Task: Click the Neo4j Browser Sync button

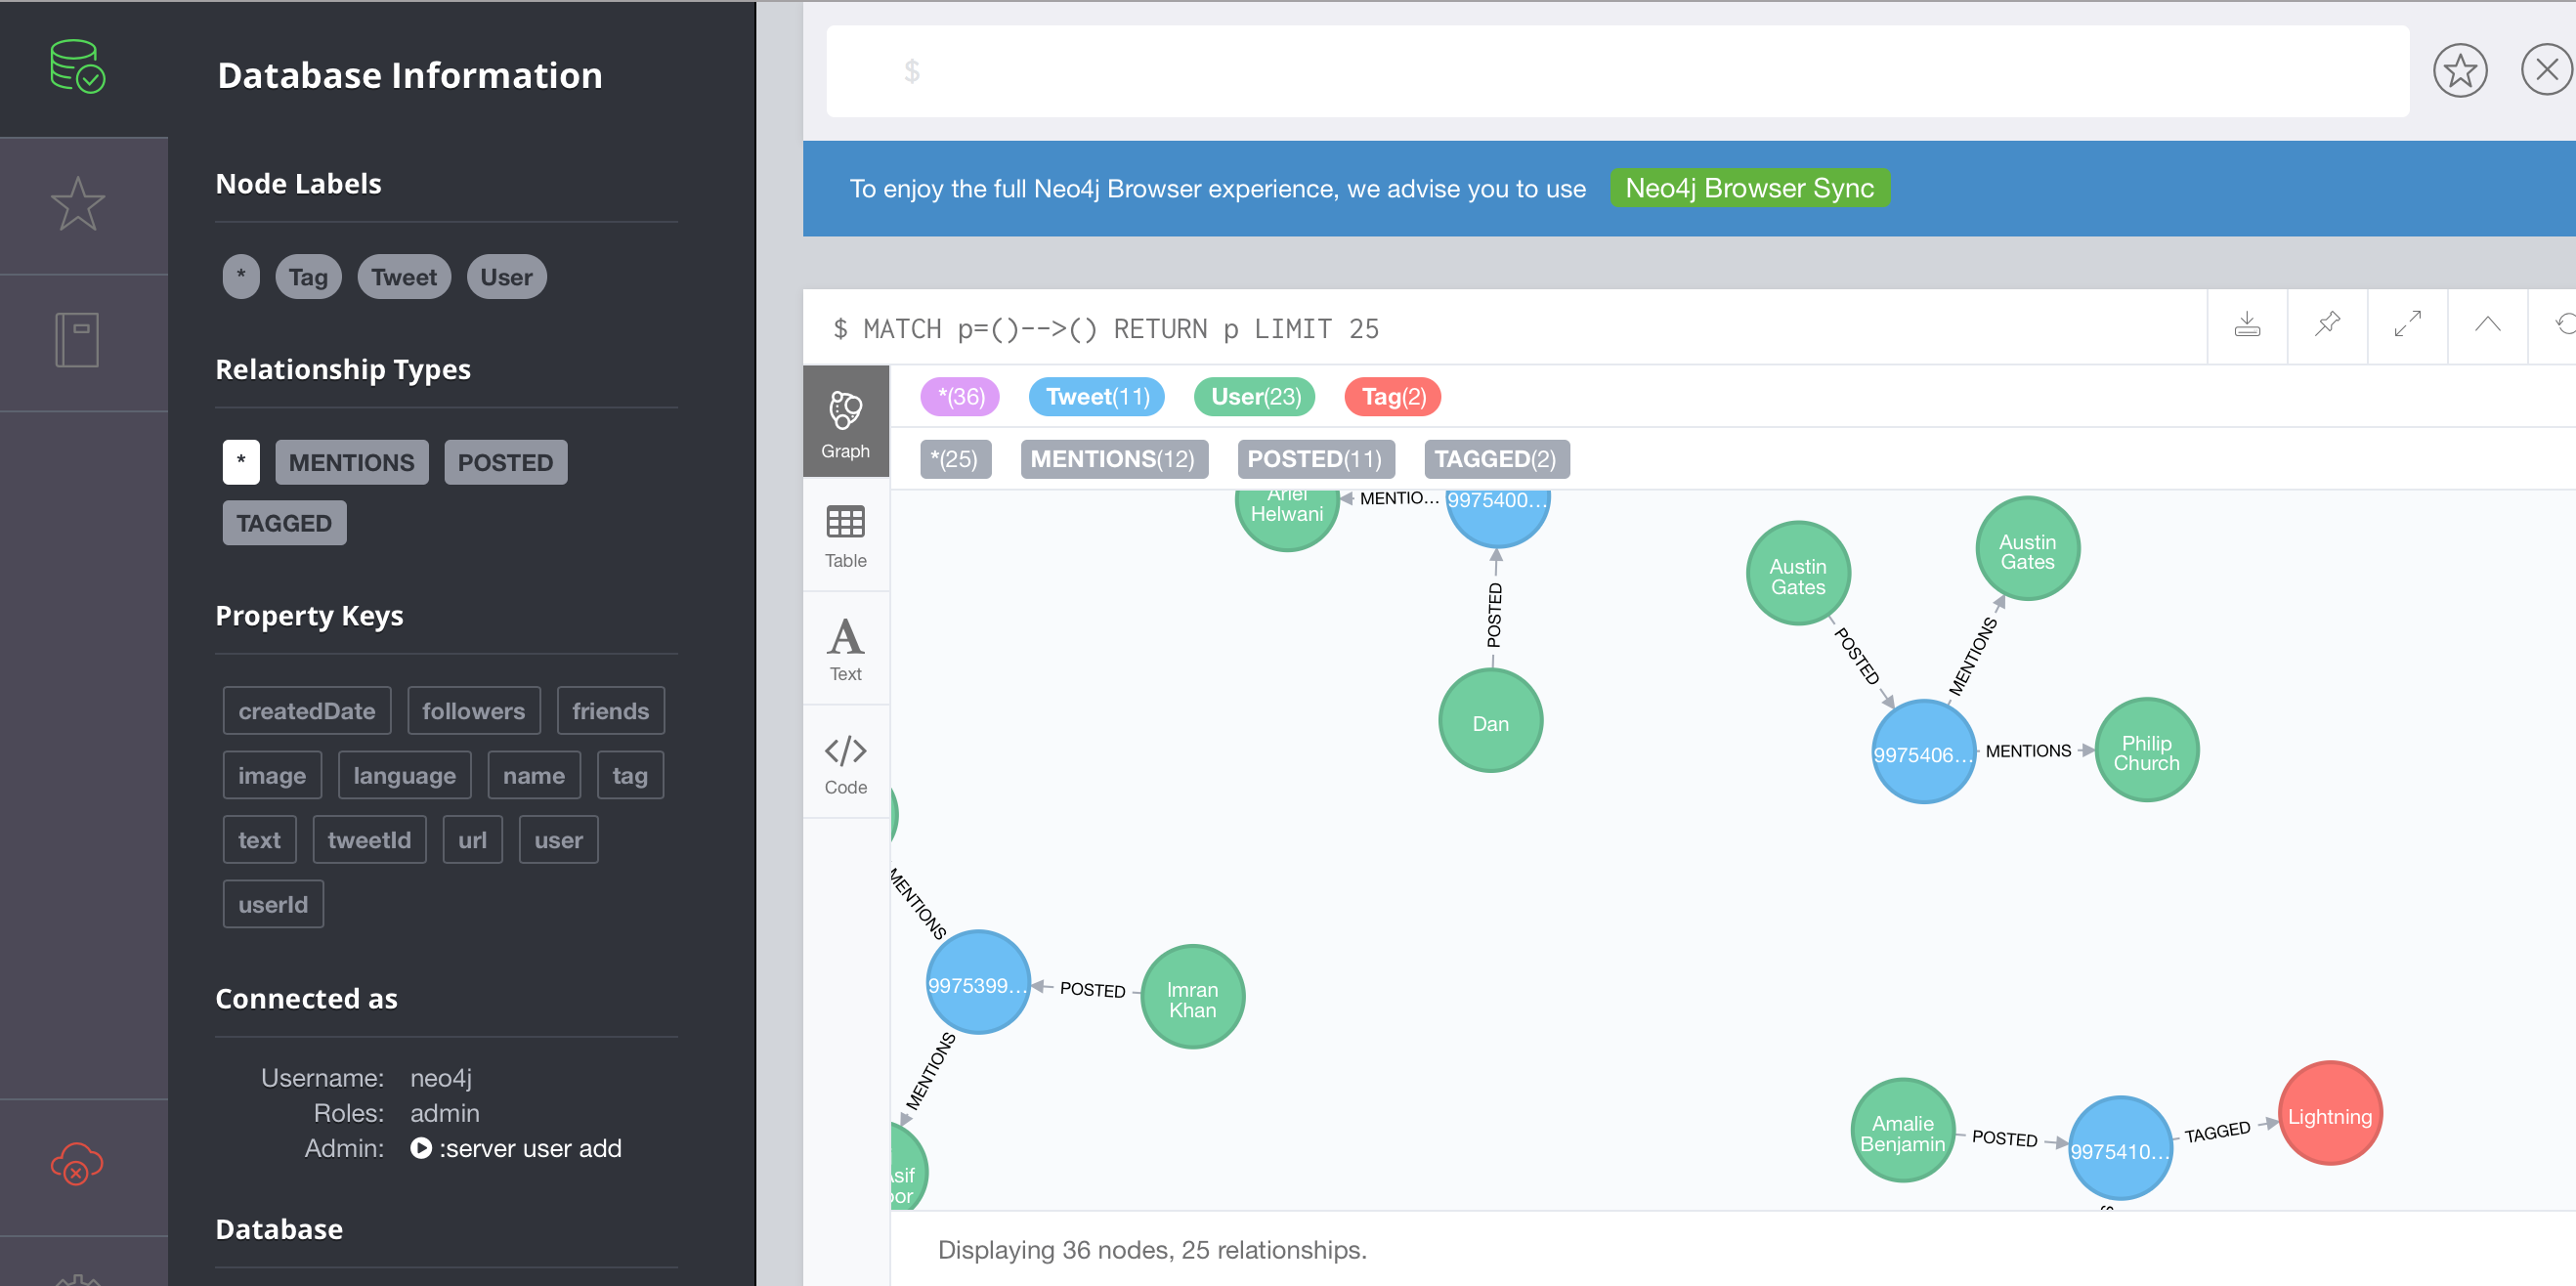Action: click(1749, 188)
